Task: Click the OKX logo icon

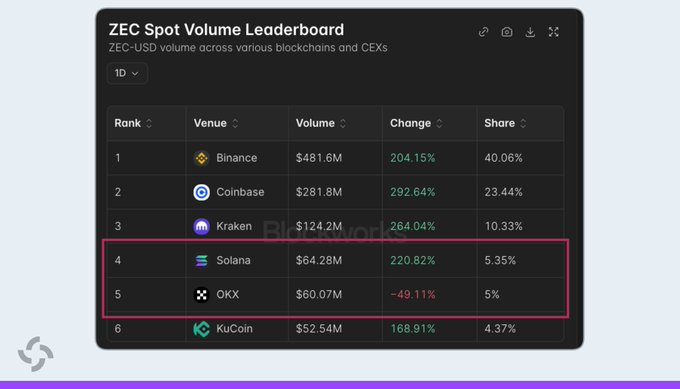Action: pyautogui.click(x=201, y=295)
